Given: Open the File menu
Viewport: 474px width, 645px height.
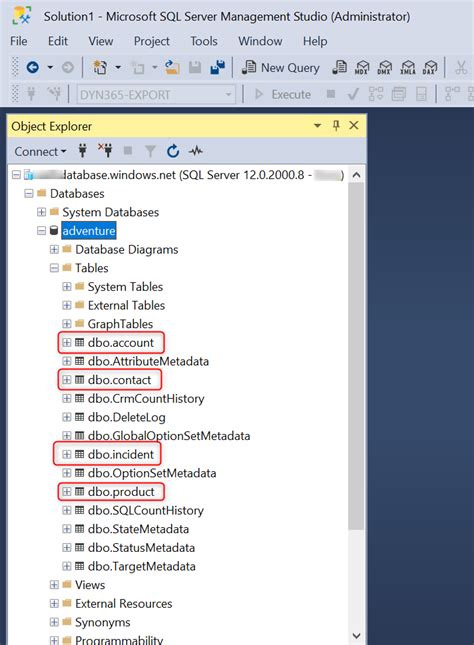Looking at the screenshot, I should (x=19, y=41).
